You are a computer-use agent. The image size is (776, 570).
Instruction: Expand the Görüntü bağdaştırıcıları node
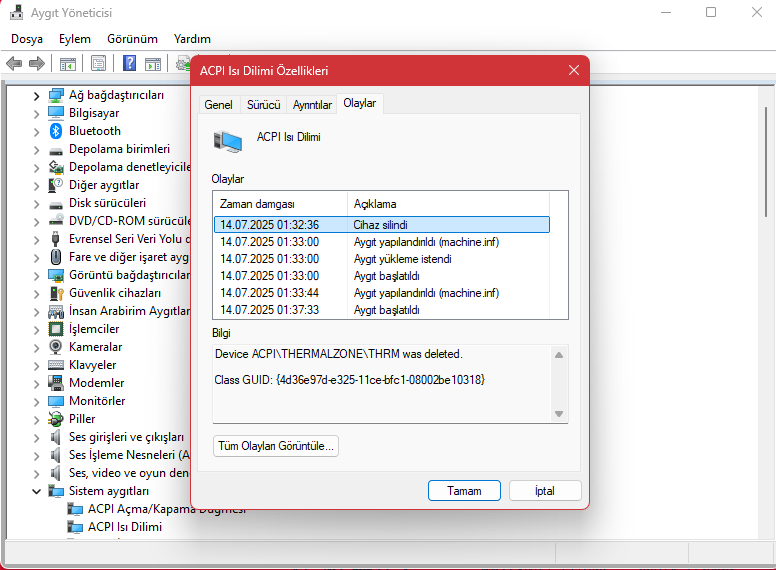coord(36,276)
